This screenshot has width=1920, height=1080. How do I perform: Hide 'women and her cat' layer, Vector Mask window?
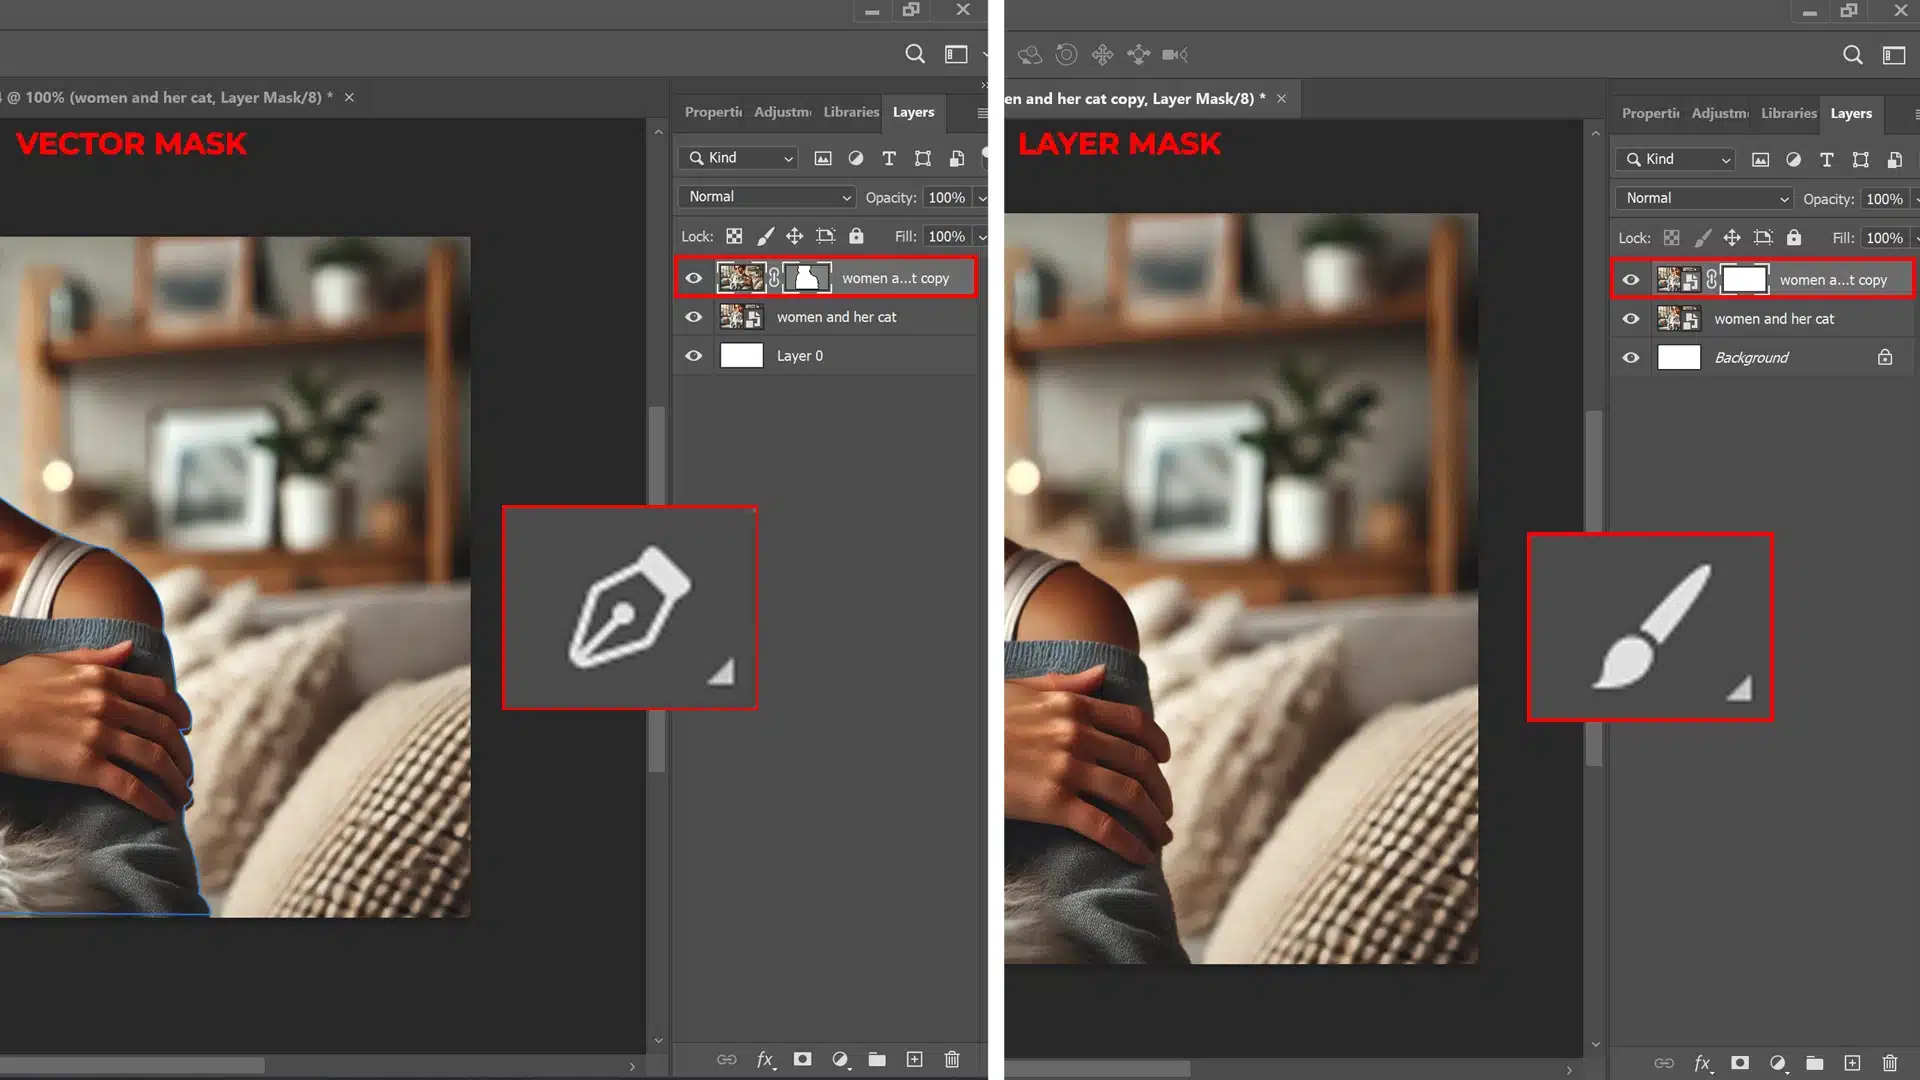pyautogui.click(x=694, y=317)
